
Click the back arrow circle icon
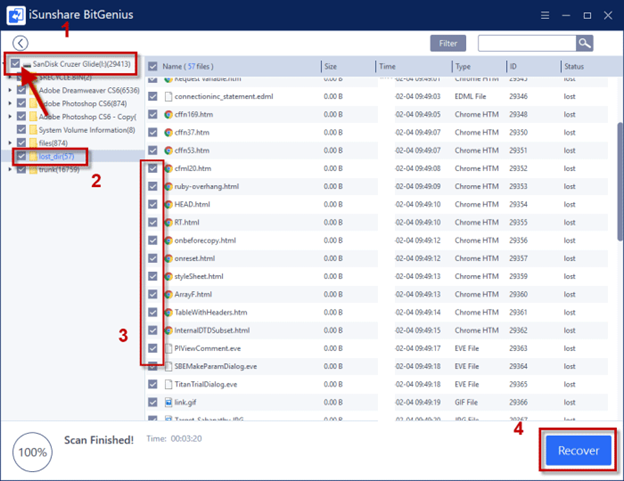click(20, 43)
